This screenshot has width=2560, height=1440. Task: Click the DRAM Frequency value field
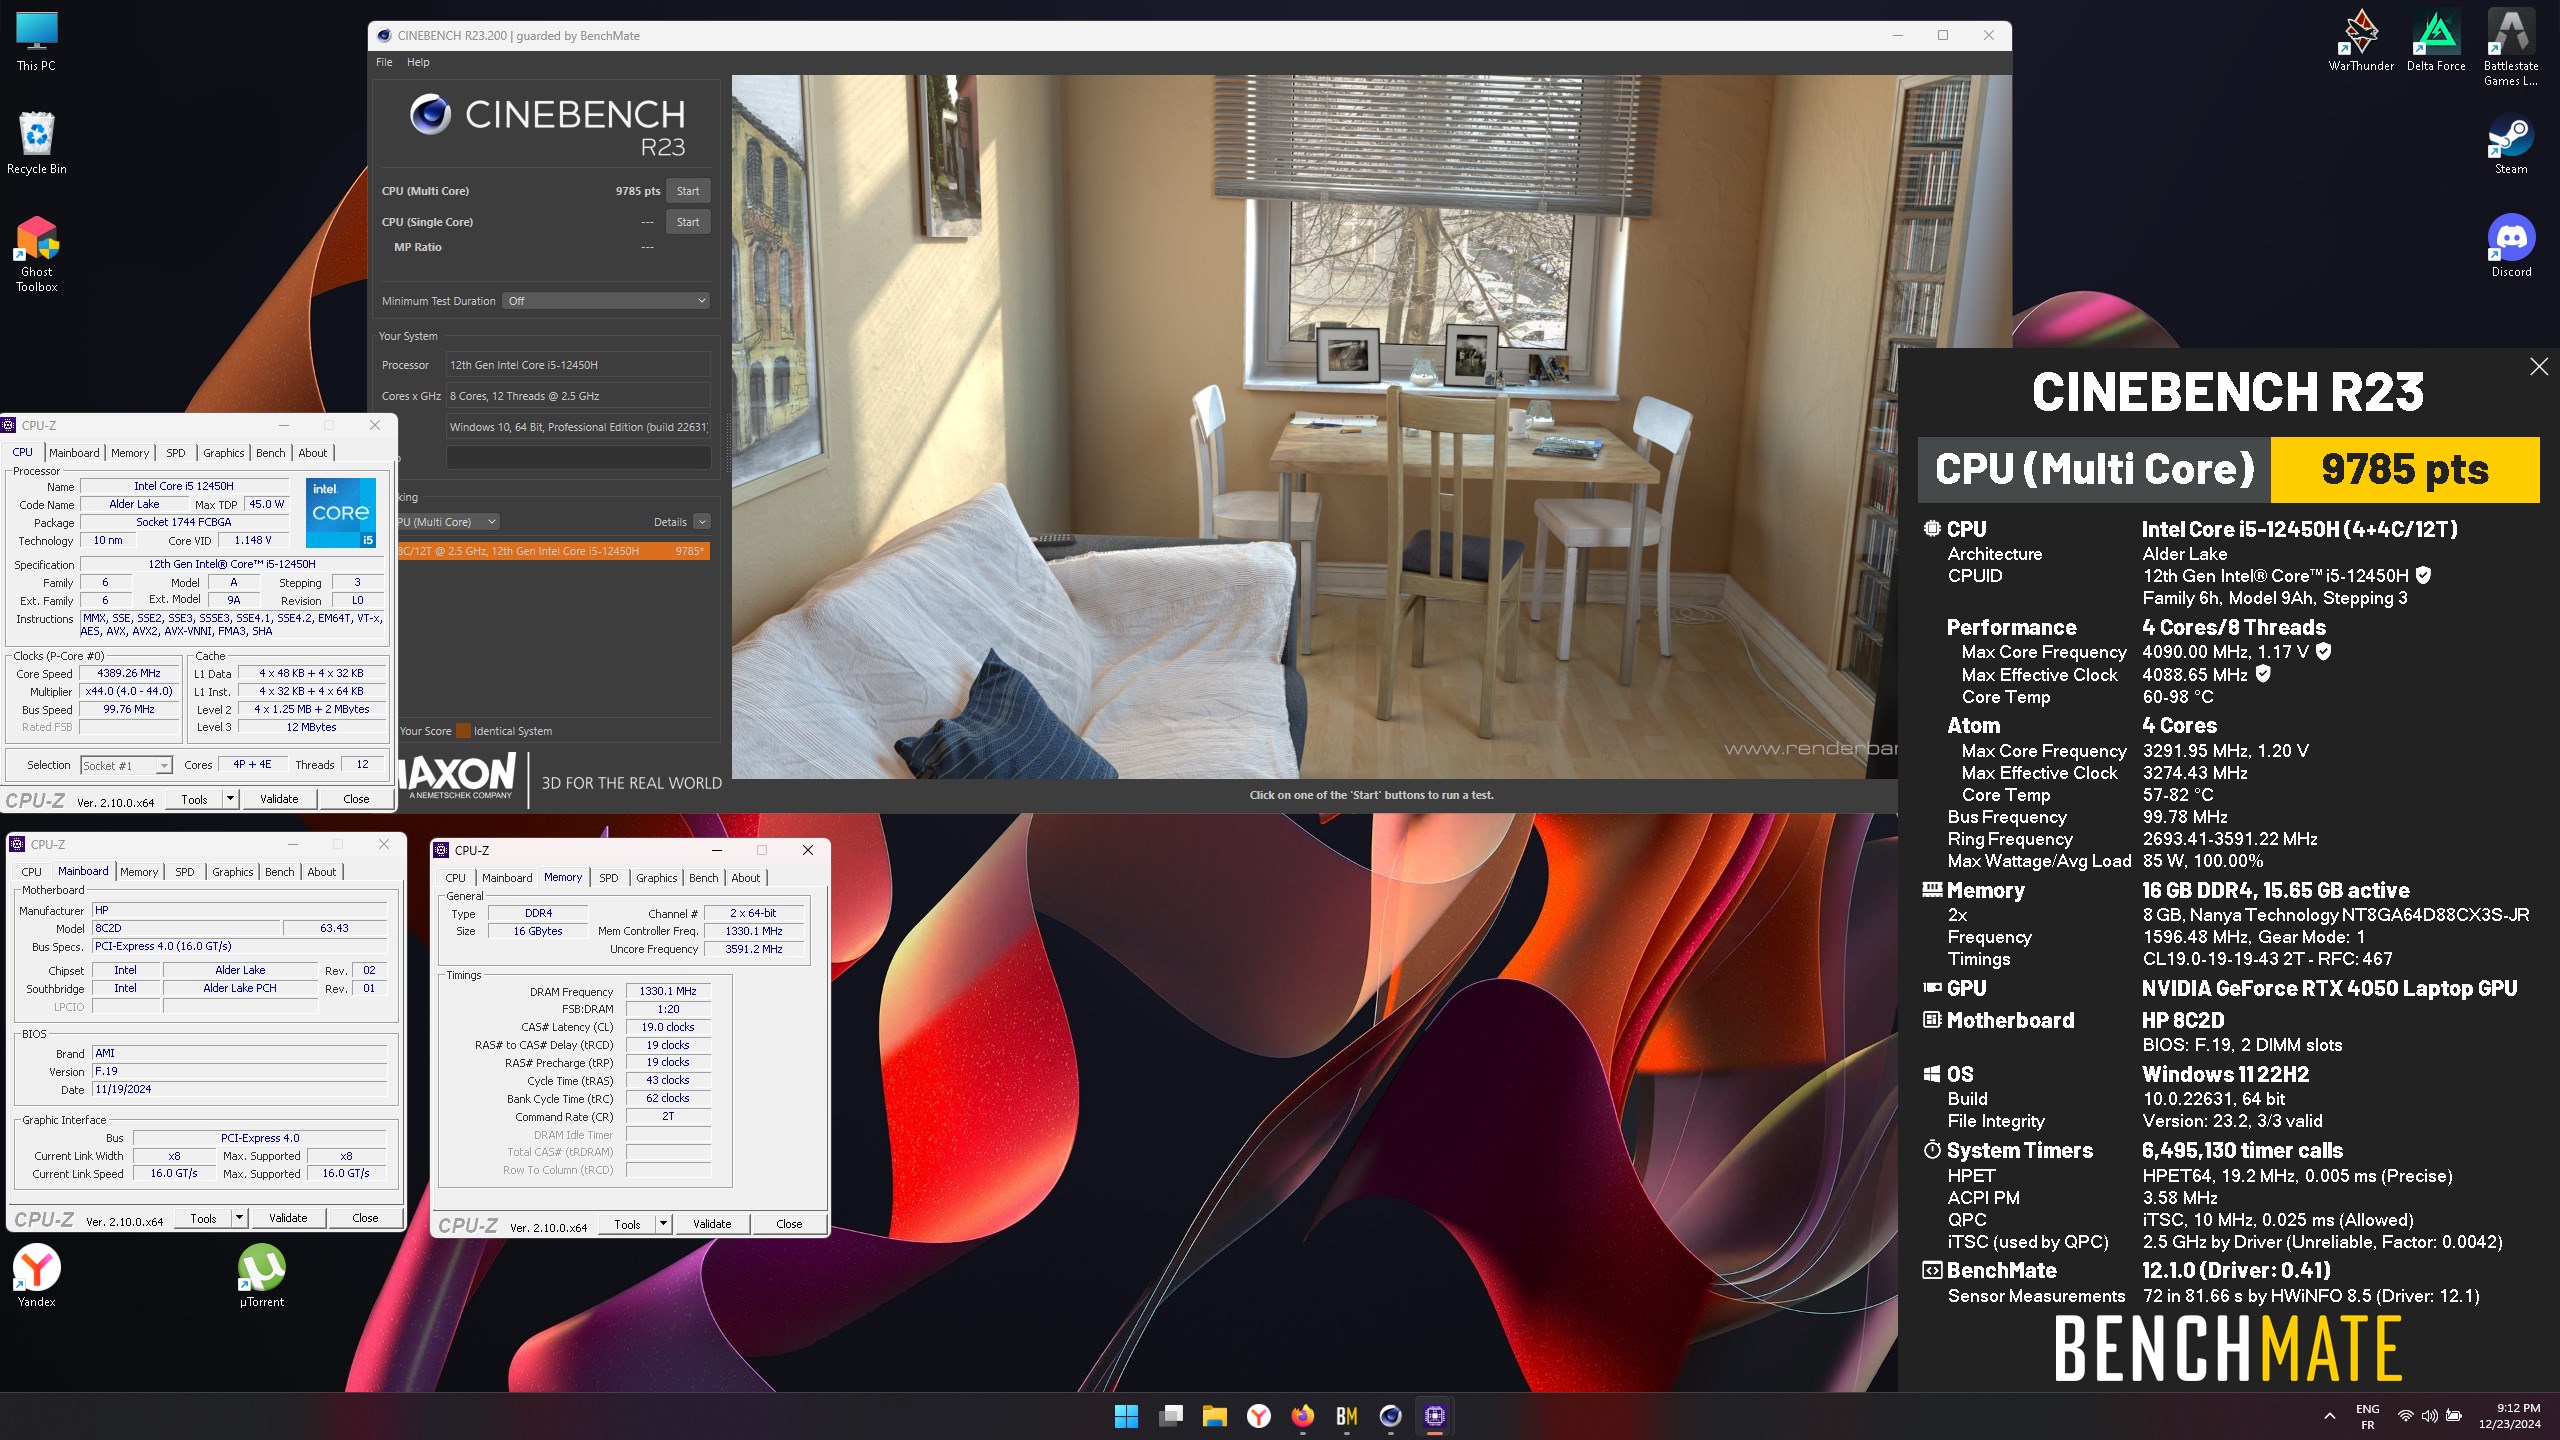[668, 991]
